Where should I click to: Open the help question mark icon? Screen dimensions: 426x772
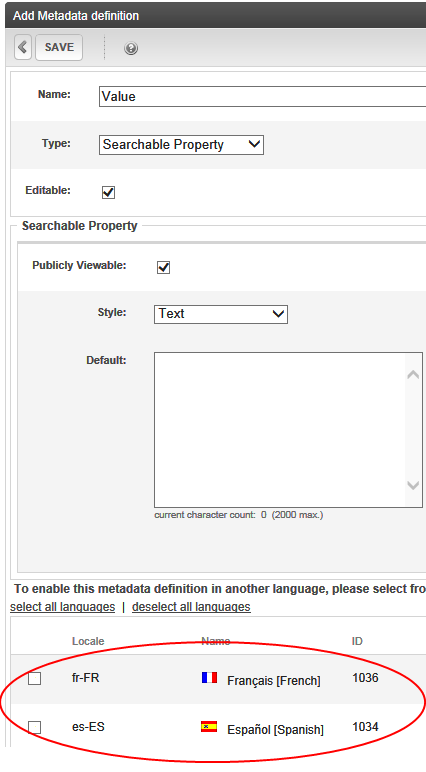131,48
